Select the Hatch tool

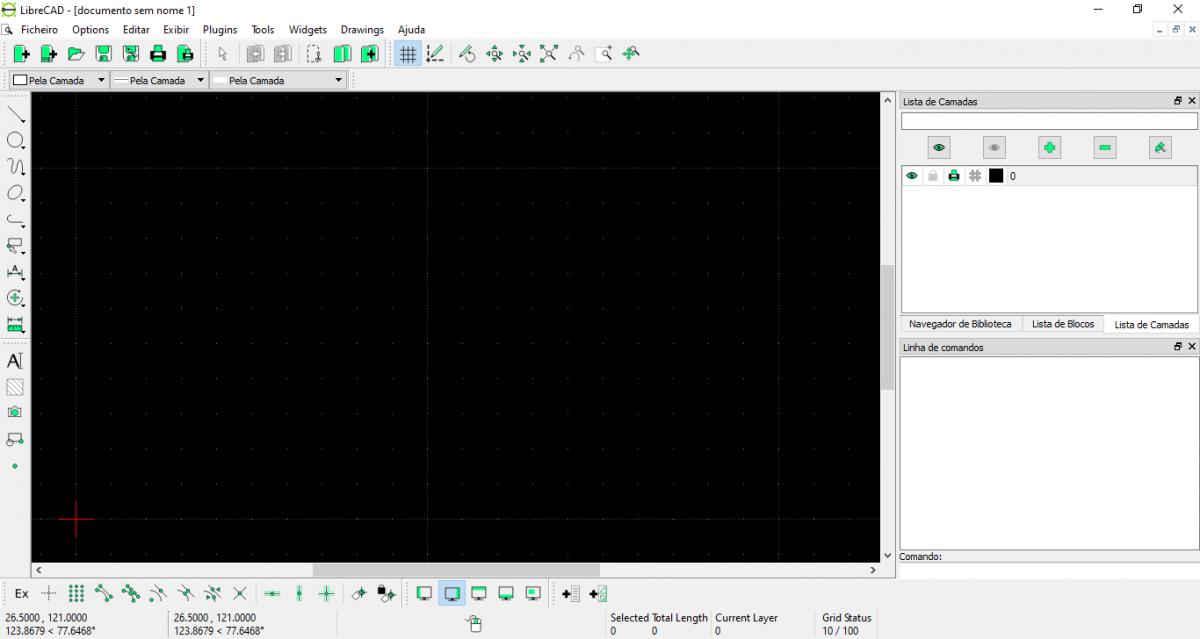(15, 386)
